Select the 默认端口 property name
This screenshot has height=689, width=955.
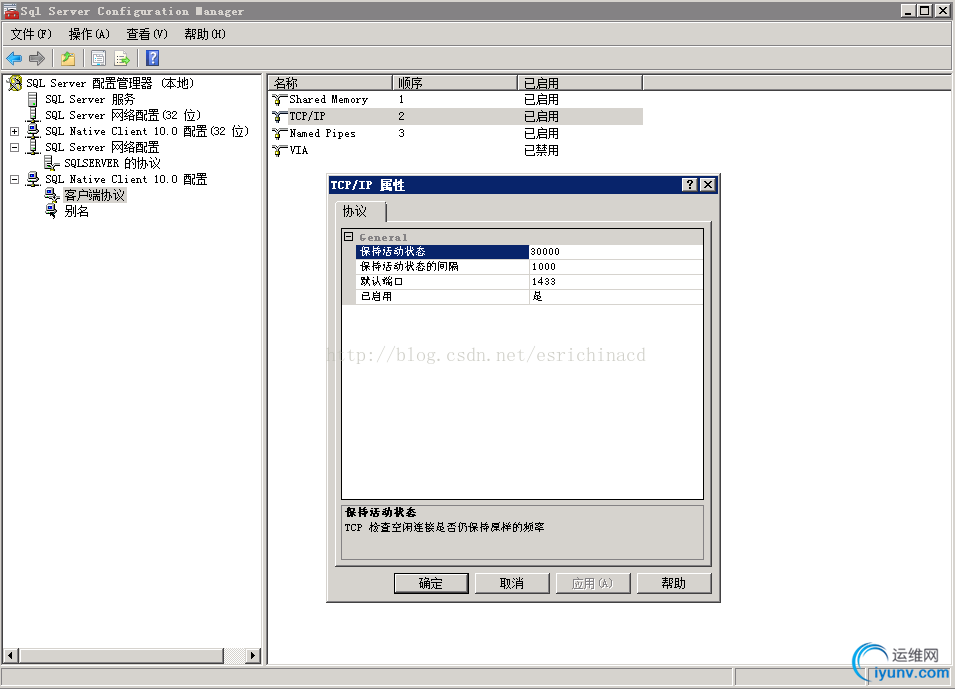pos(442,281)
